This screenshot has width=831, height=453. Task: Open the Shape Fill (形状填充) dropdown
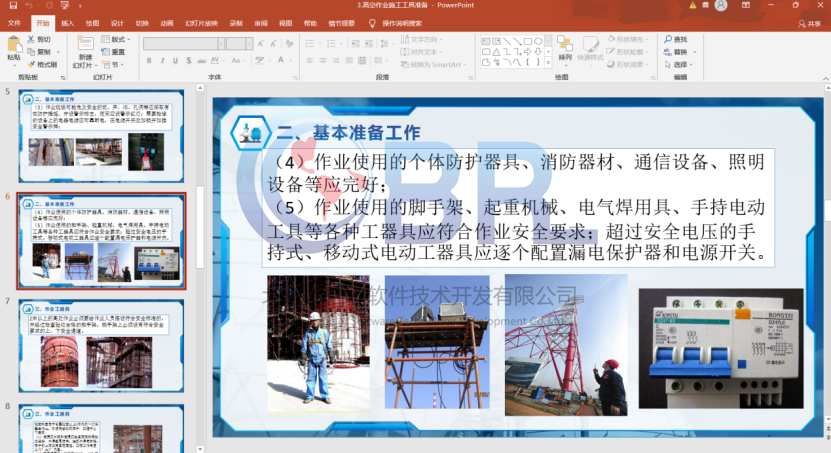click(x=629, y=39)
